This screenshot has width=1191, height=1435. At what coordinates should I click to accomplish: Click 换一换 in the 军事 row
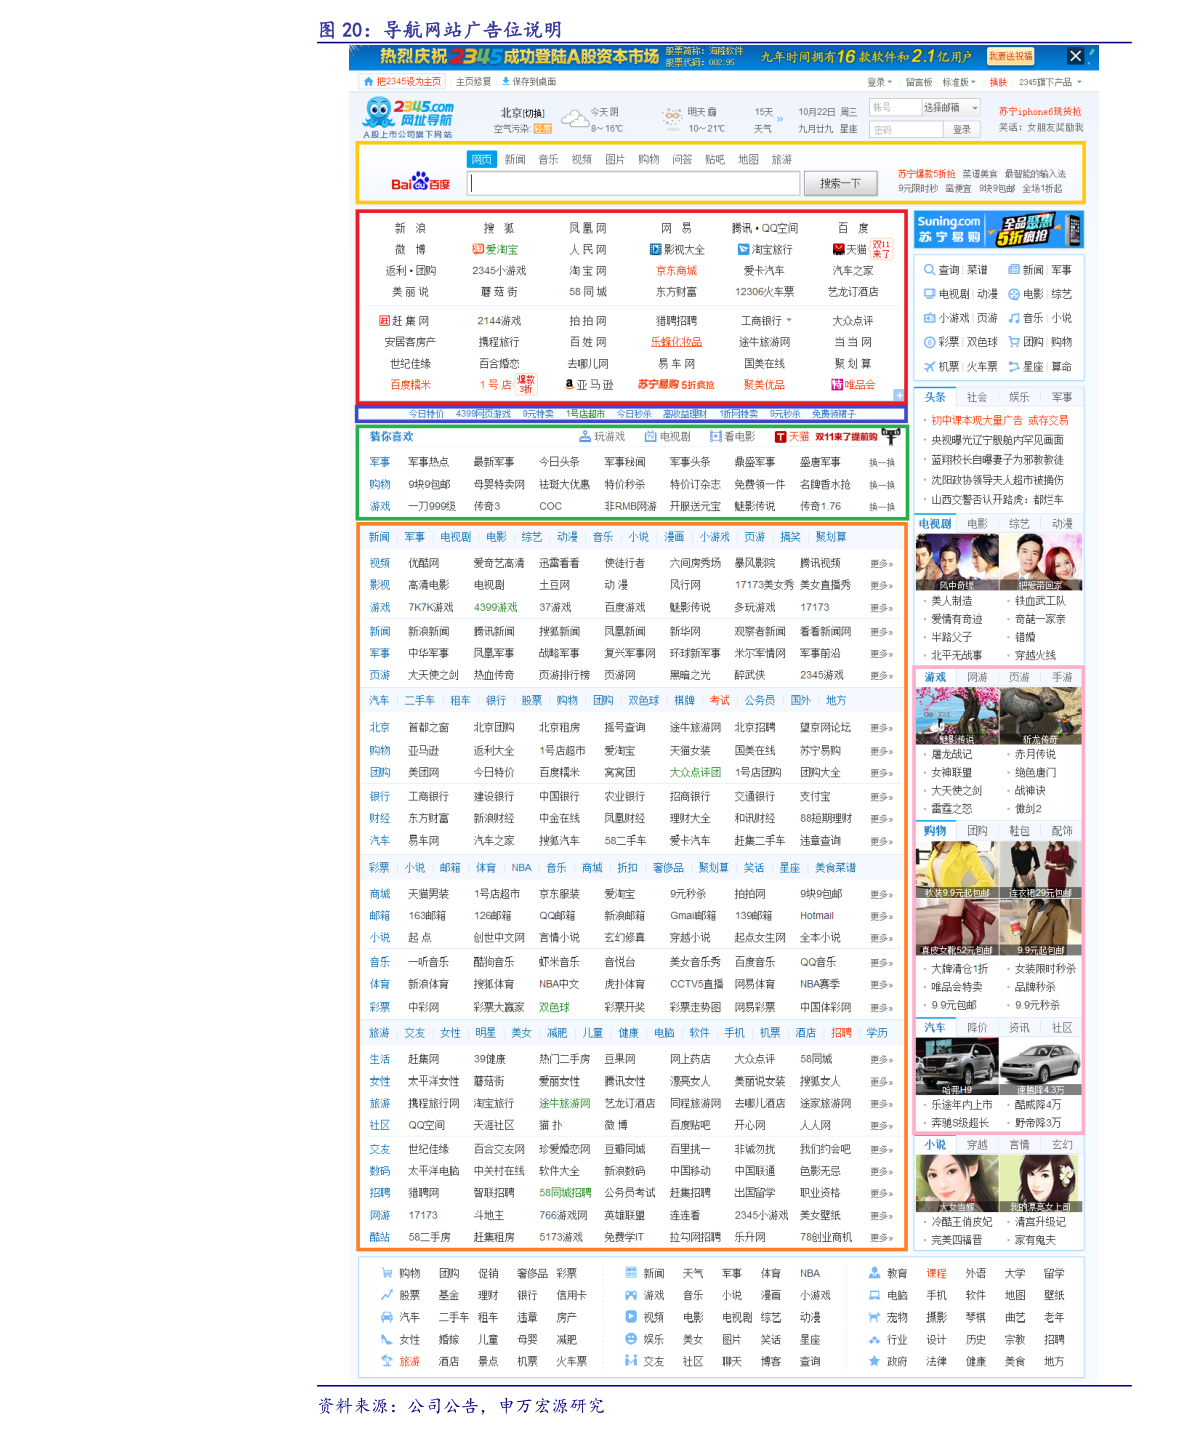(x=881, y=462)
